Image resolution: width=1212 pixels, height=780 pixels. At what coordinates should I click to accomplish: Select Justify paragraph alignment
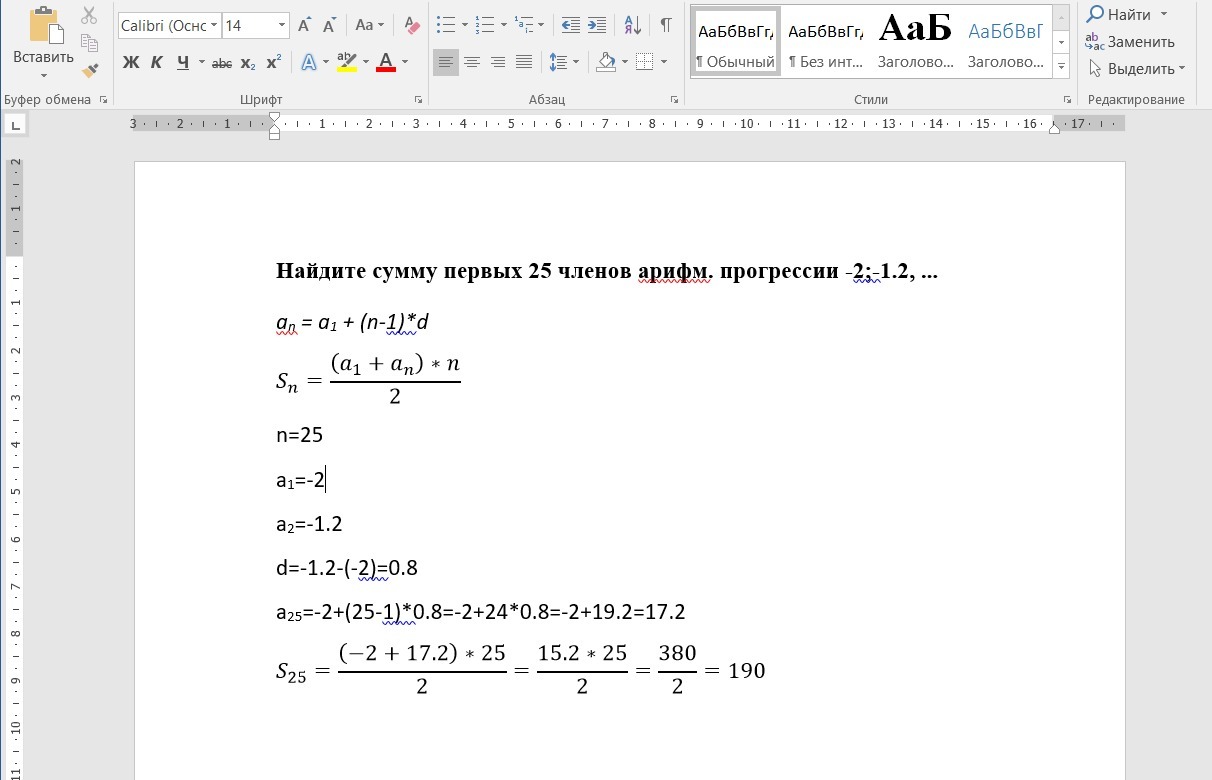click(524, 63)
